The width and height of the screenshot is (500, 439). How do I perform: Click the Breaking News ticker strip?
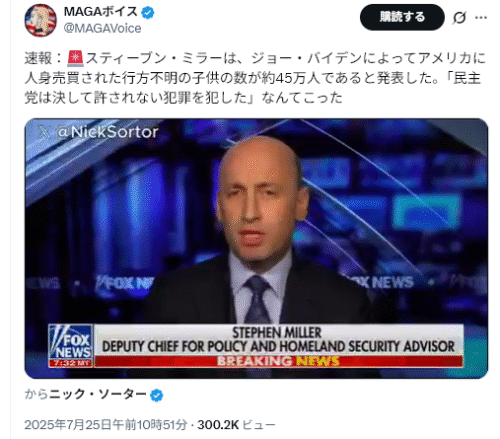(278, 361)
